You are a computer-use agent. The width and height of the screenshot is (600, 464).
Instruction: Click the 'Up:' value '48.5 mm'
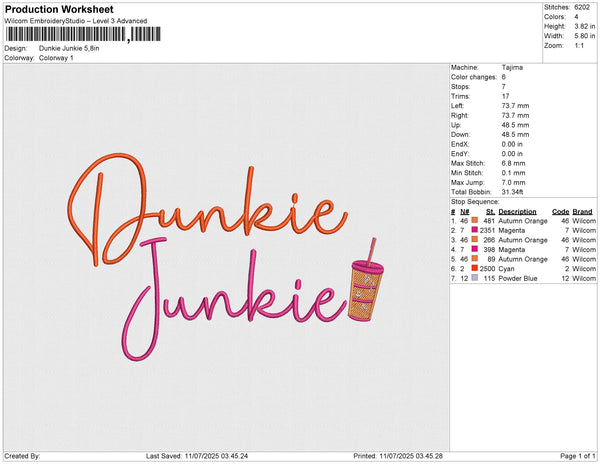[515, 125]
